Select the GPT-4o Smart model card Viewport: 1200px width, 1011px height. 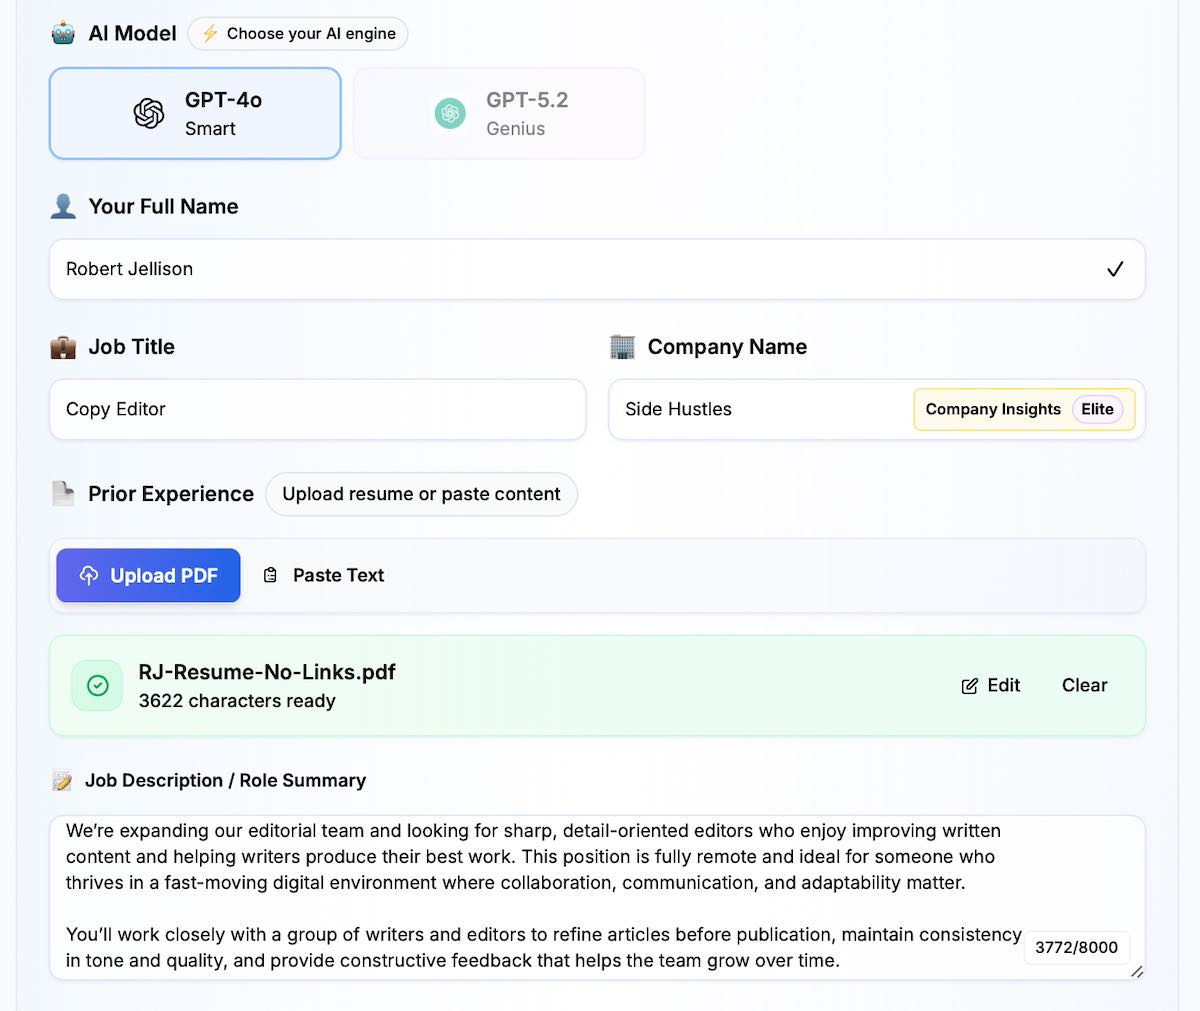point(195,113)
